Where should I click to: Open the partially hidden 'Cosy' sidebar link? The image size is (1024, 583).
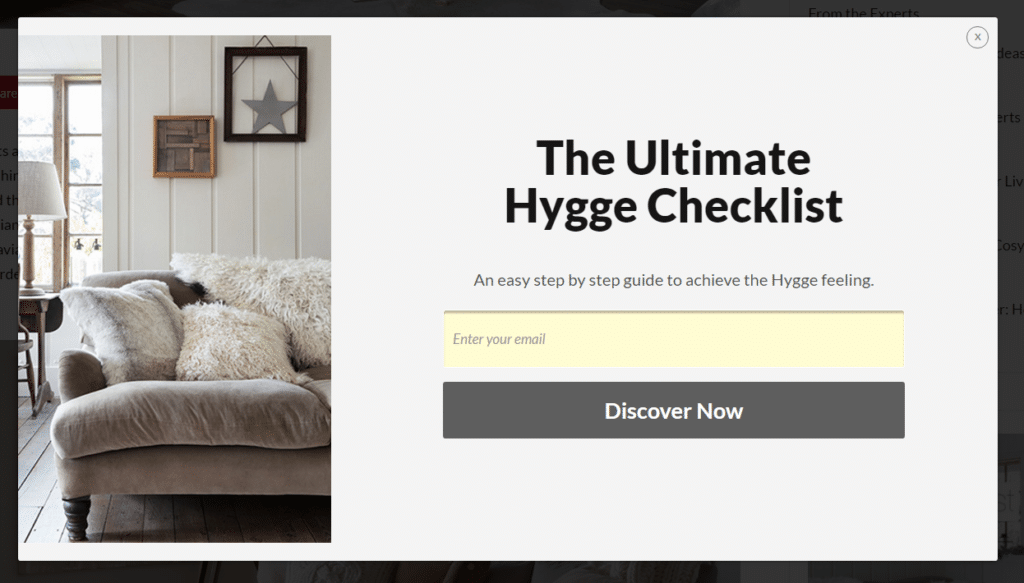tap(1010, 245)
